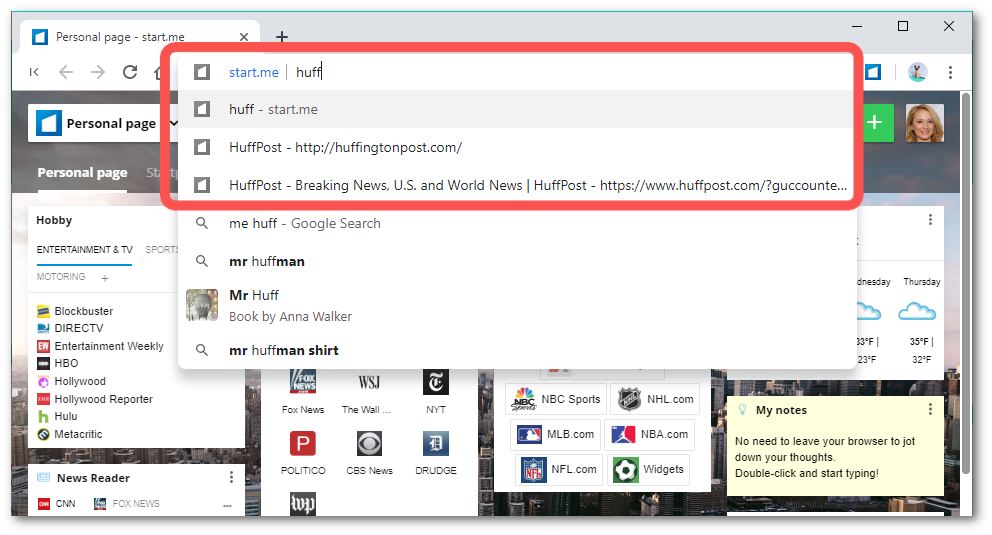Click the start.me extension icon
Screen dimensions: 992x535
pos(874,72)
